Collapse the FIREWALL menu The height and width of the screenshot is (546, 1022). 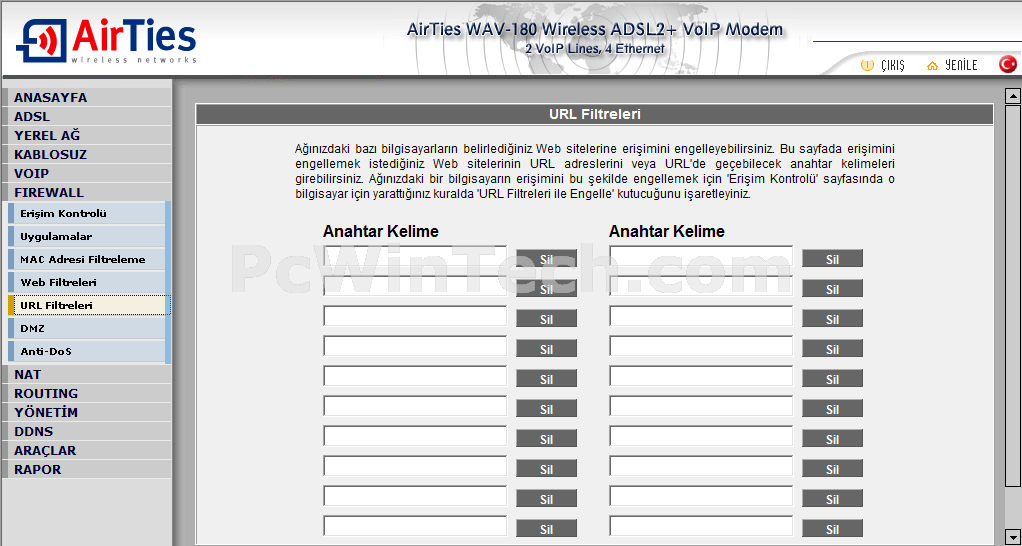click(86, 192)
